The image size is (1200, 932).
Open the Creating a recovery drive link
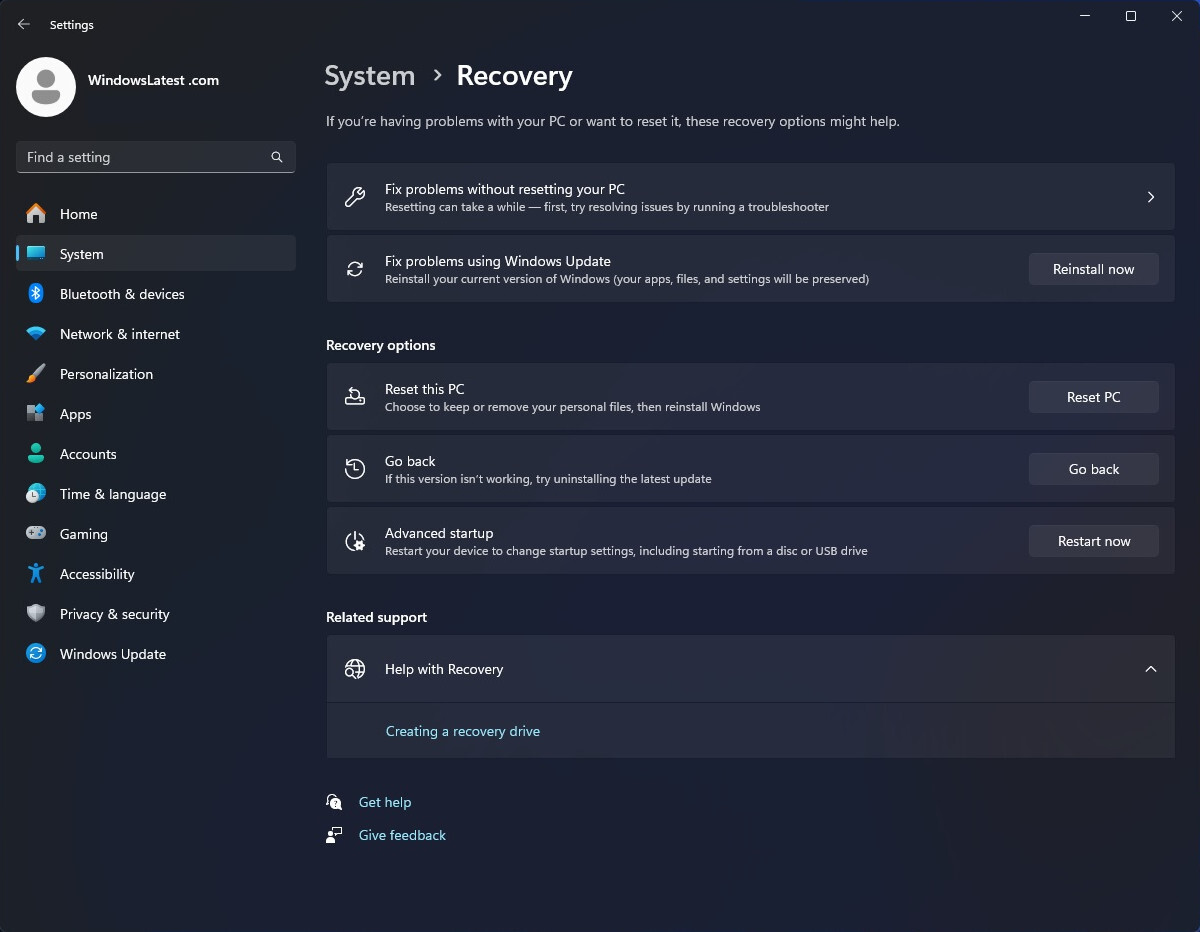pyautogui.click(x=463, y=731)
